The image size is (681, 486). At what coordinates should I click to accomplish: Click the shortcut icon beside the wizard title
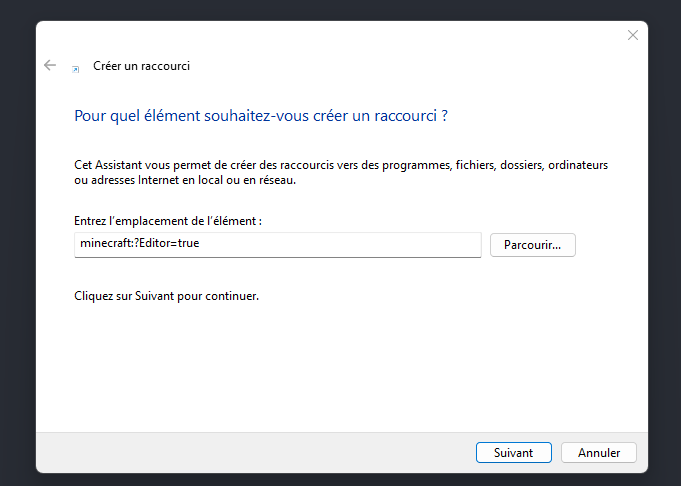click(76, 67)
